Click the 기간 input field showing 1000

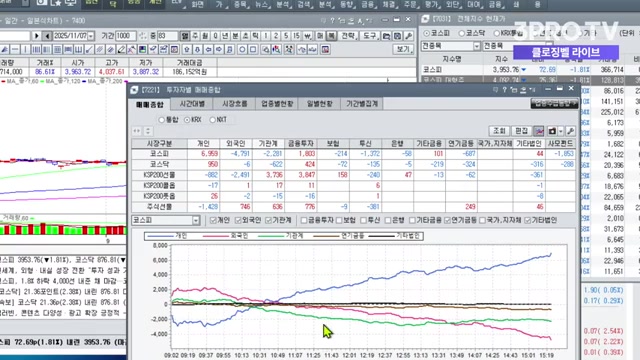click(x=126, y=36)
